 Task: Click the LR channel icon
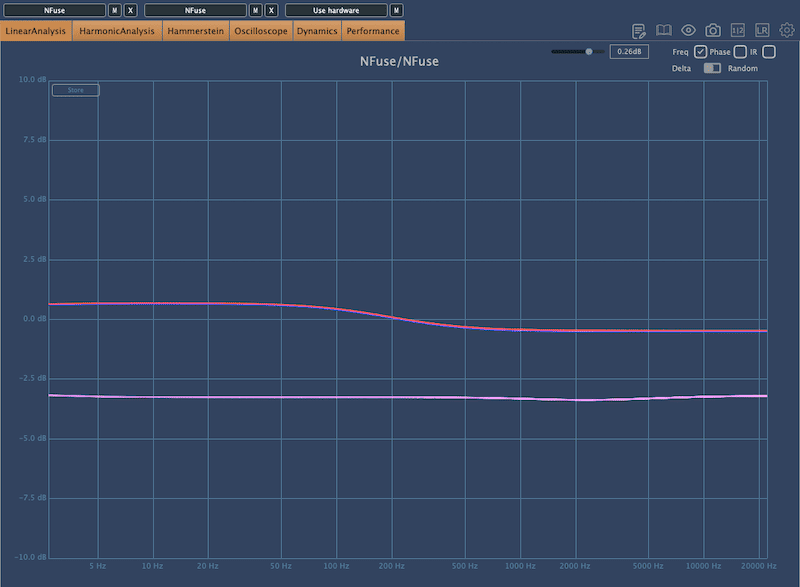(762, 31)
